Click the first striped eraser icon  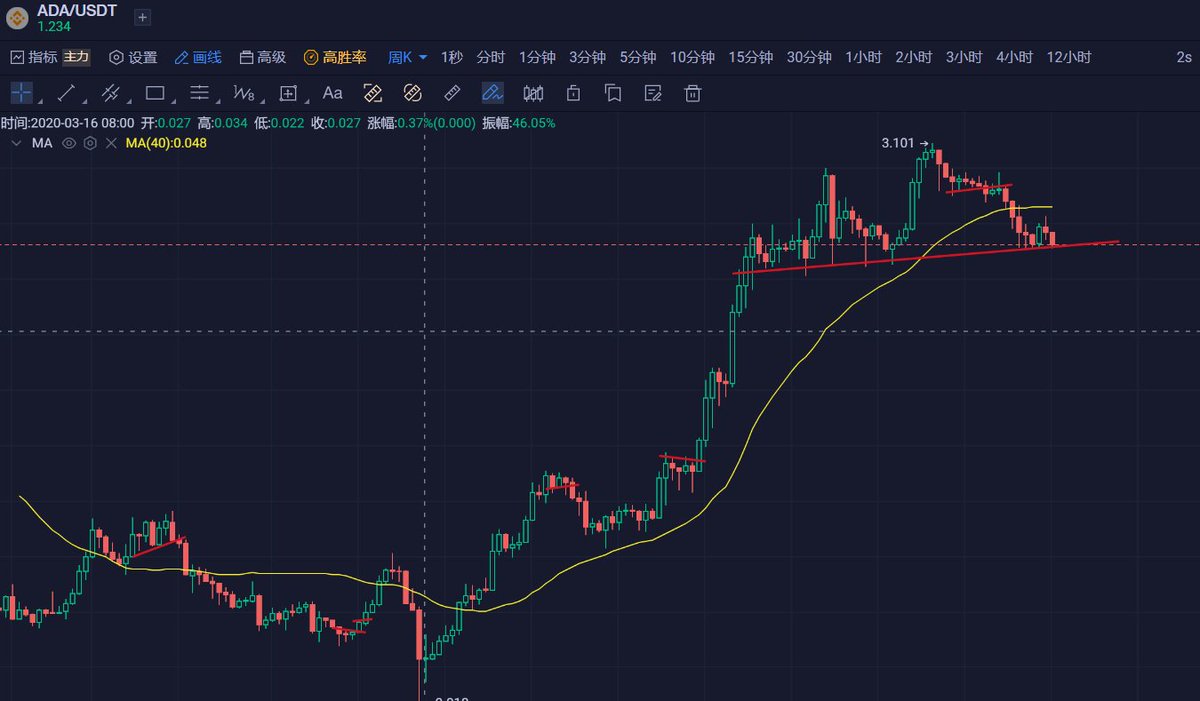tap(373, 93)
